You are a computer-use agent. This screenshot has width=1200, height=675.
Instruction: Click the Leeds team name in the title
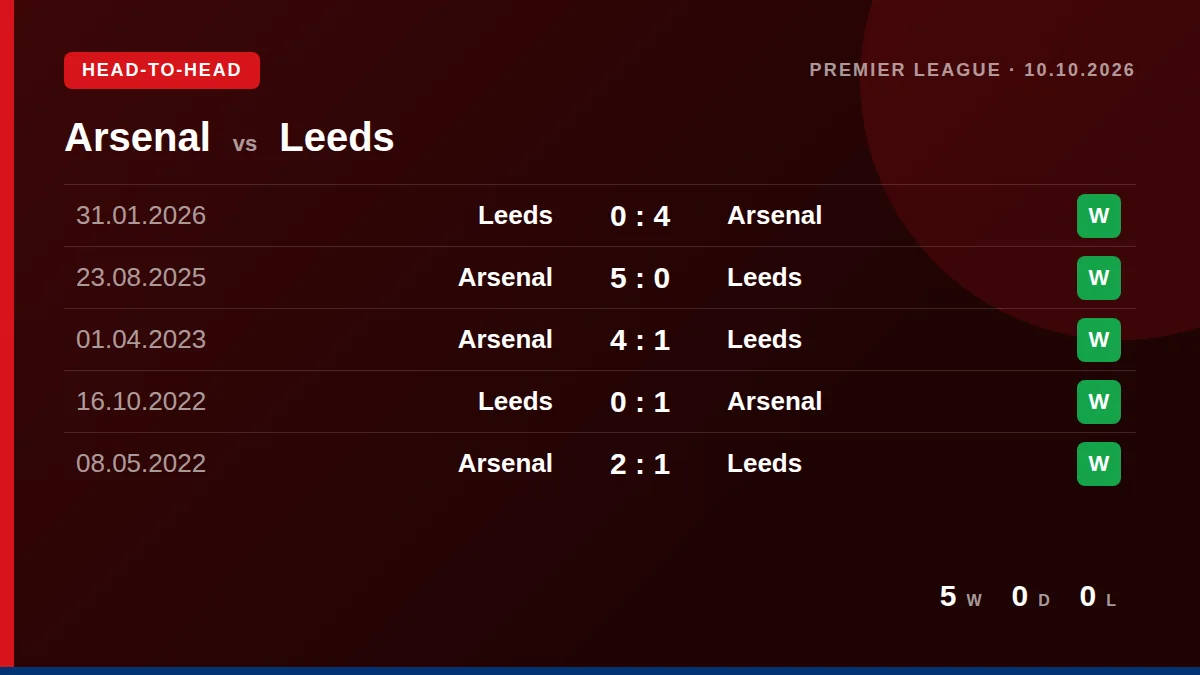coord(337,137)
